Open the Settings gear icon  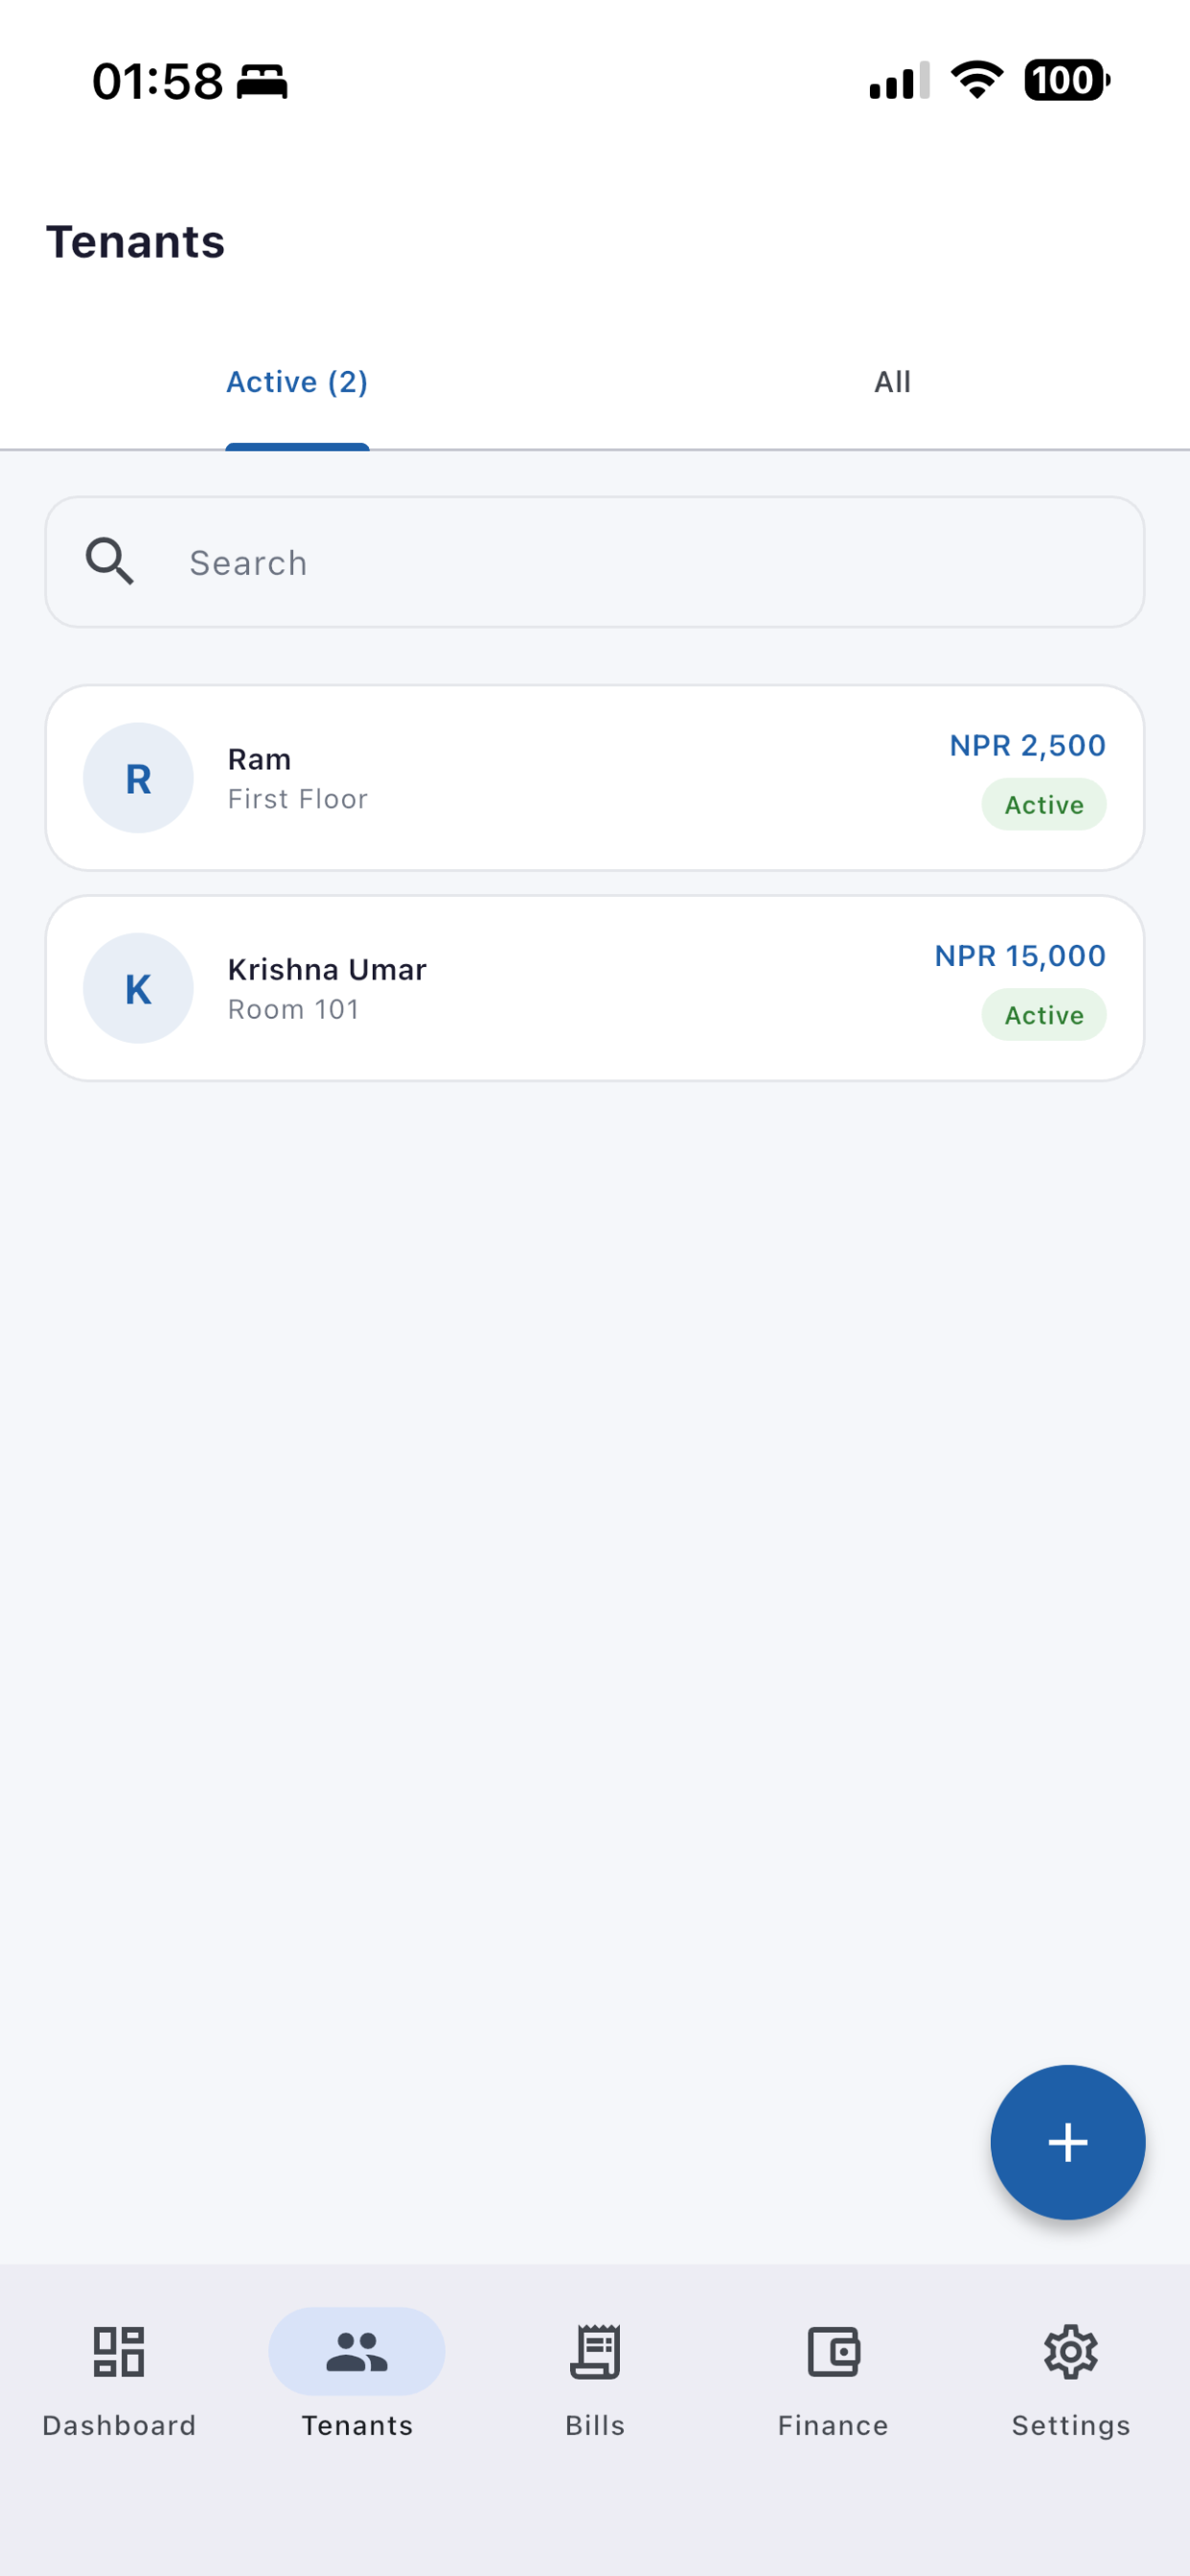pos(1071,2351)
